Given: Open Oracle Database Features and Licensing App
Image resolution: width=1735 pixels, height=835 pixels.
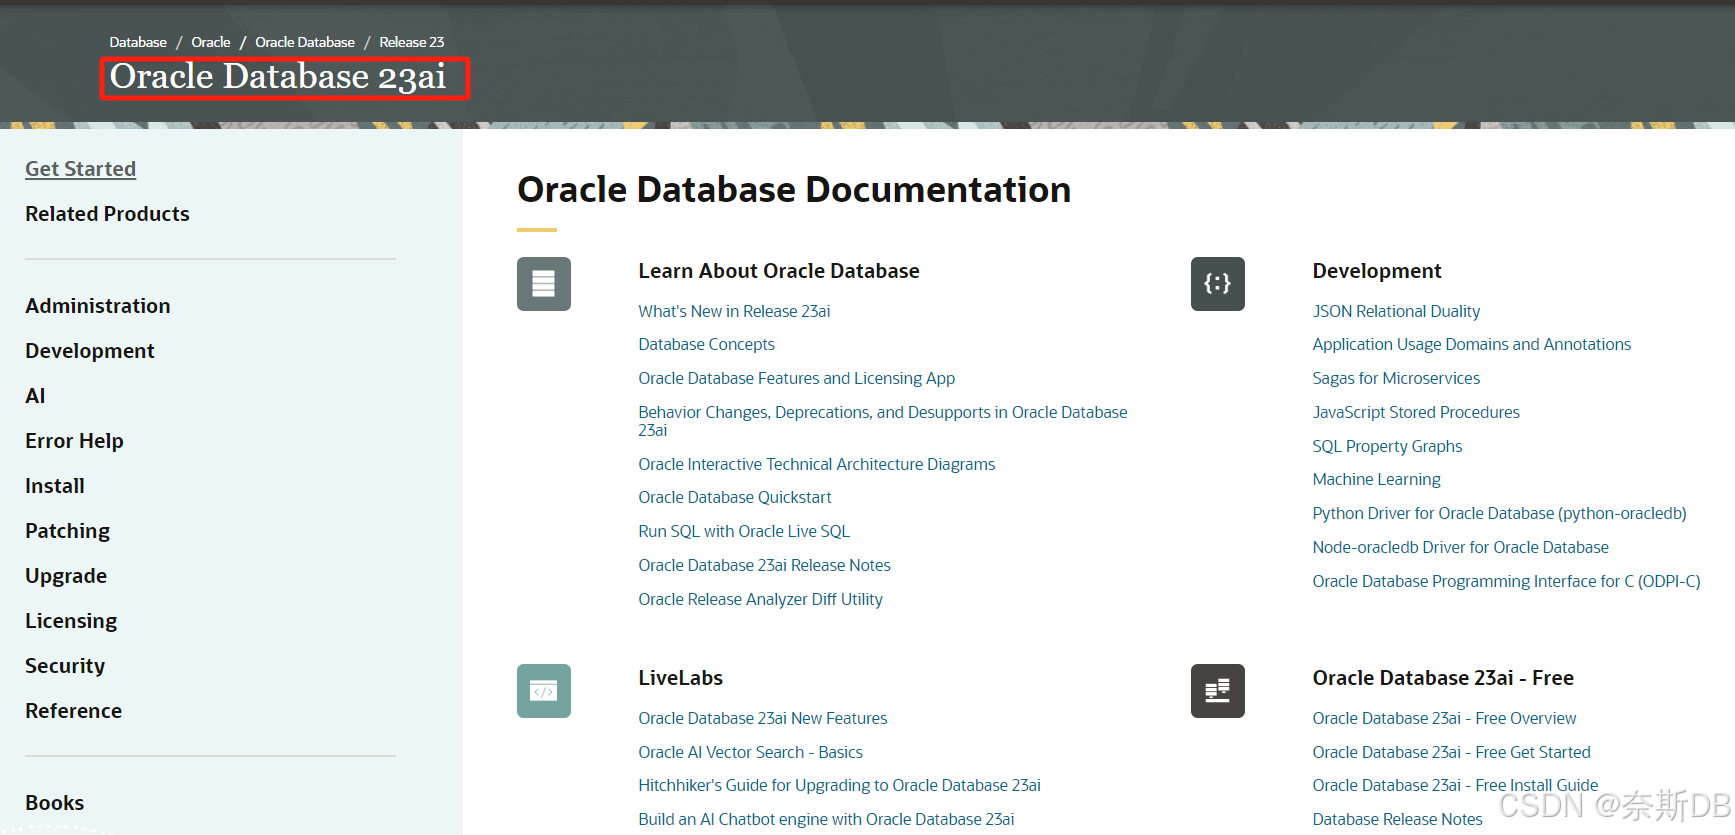Looking at the screenshot, I should coord(796,378).
